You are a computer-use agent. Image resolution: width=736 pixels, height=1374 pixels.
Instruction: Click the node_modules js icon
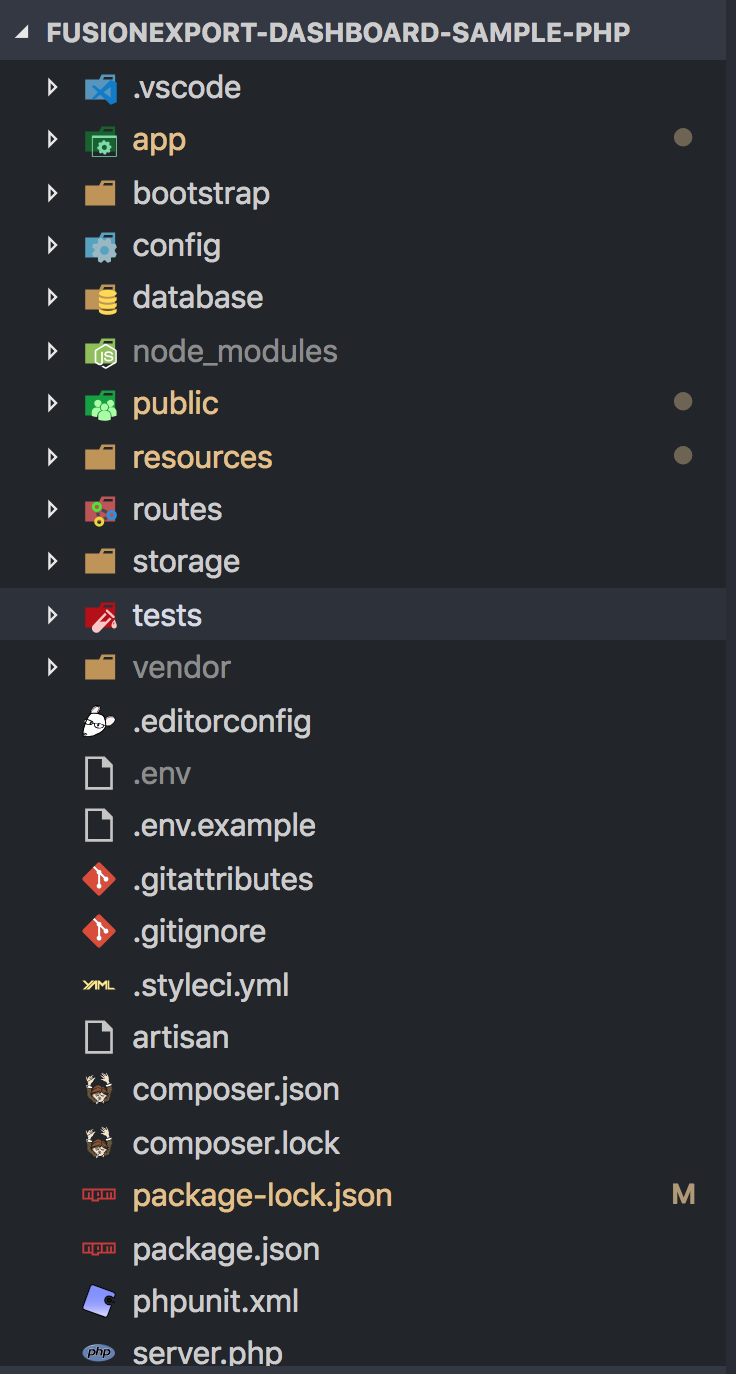[x=100, y=350]
